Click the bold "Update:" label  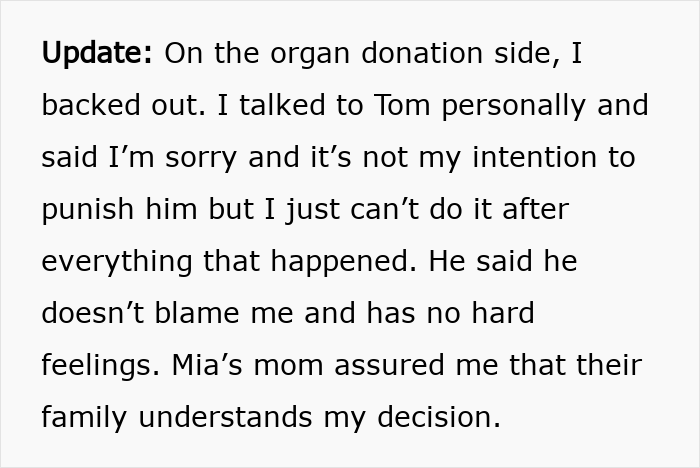(x=97, y=54)
